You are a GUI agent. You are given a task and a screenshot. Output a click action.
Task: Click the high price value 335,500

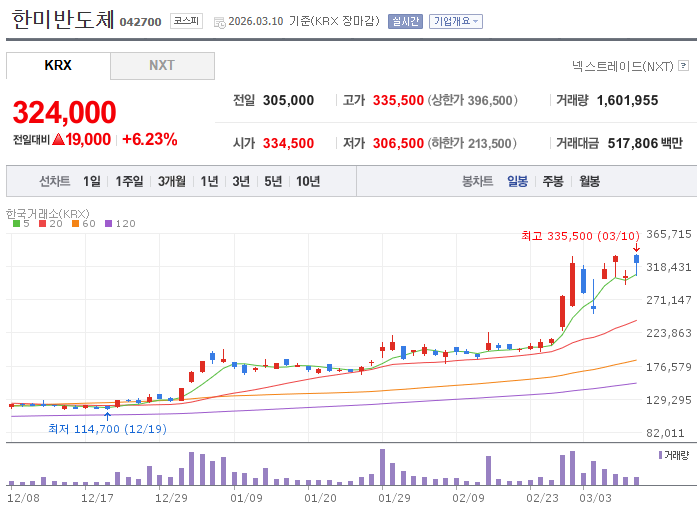(x=398, y=100)
